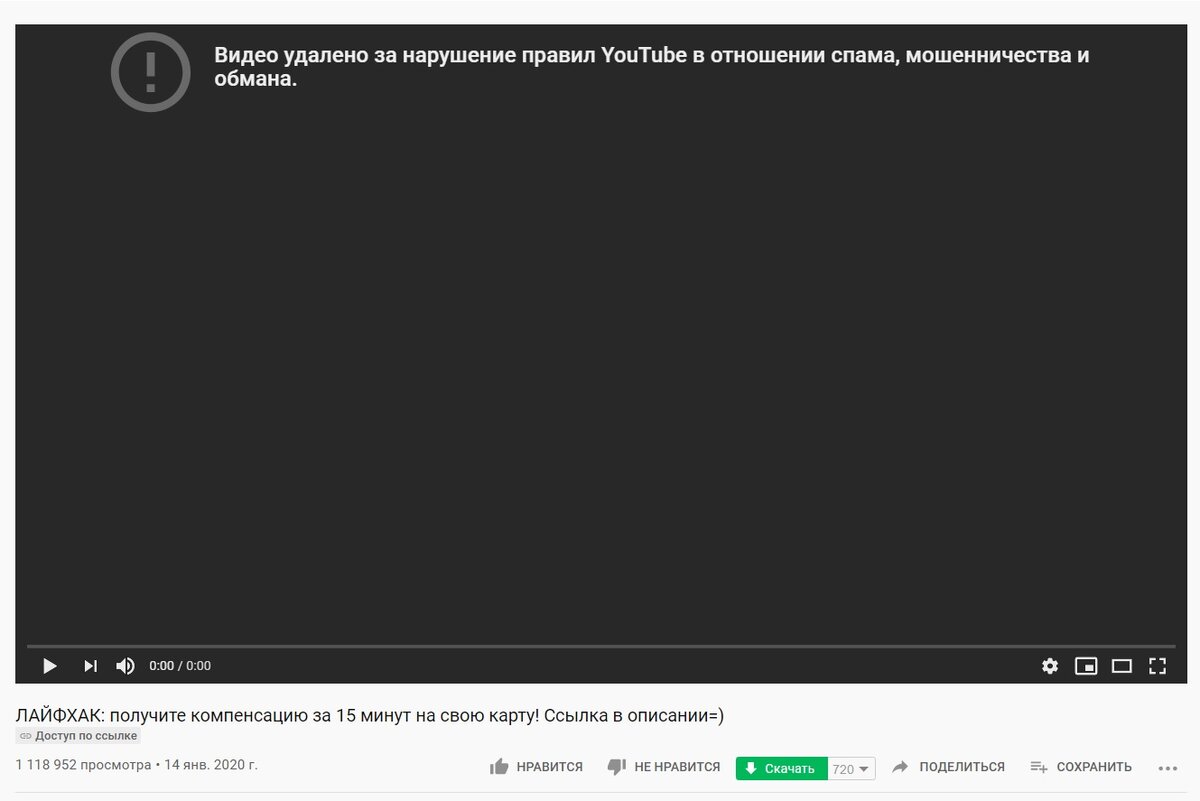1200x801 pixels.
Task: Open the 720 quality dropdown
Action: (x=851, y=768)
